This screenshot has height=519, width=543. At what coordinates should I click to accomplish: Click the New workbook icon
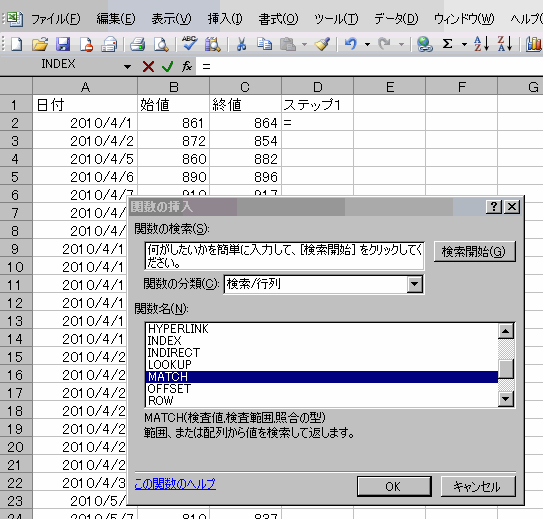click(16, 44)
